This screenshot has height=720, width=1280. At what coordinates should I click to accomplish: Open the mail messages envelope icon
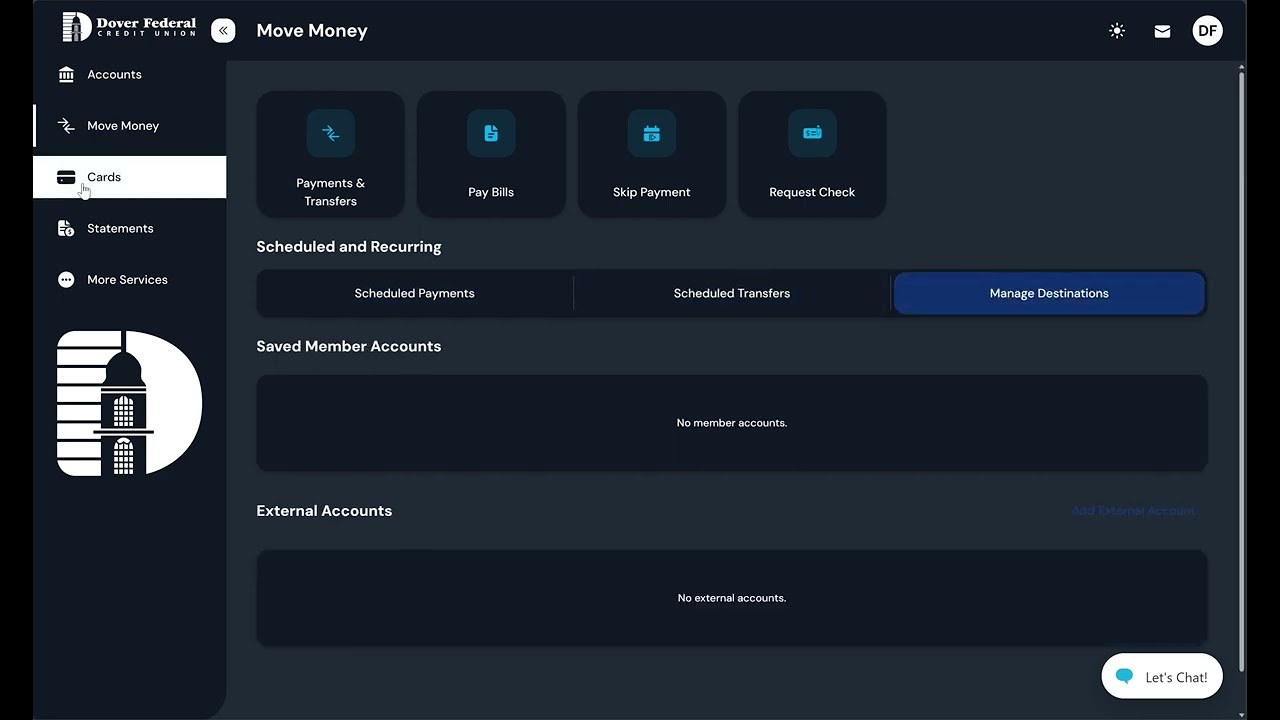pyautogui.click(x=1162, y=31)
